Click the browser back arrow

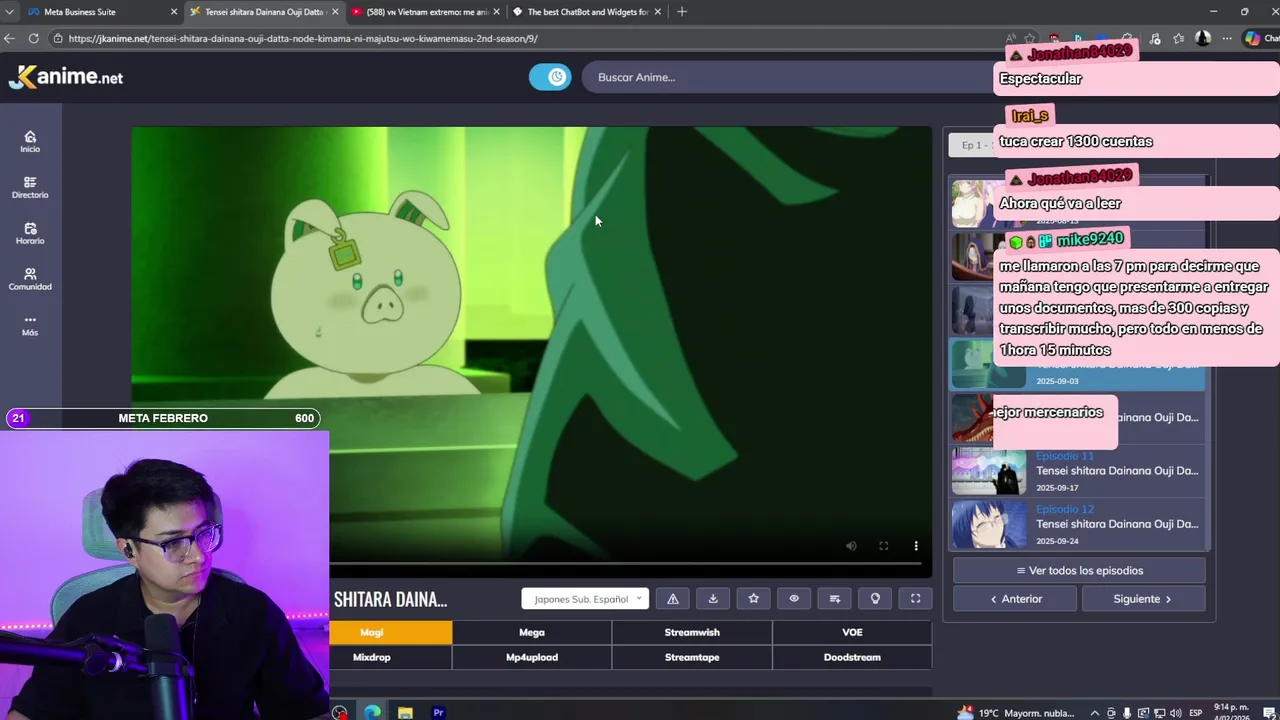click(x=10, y=38)
